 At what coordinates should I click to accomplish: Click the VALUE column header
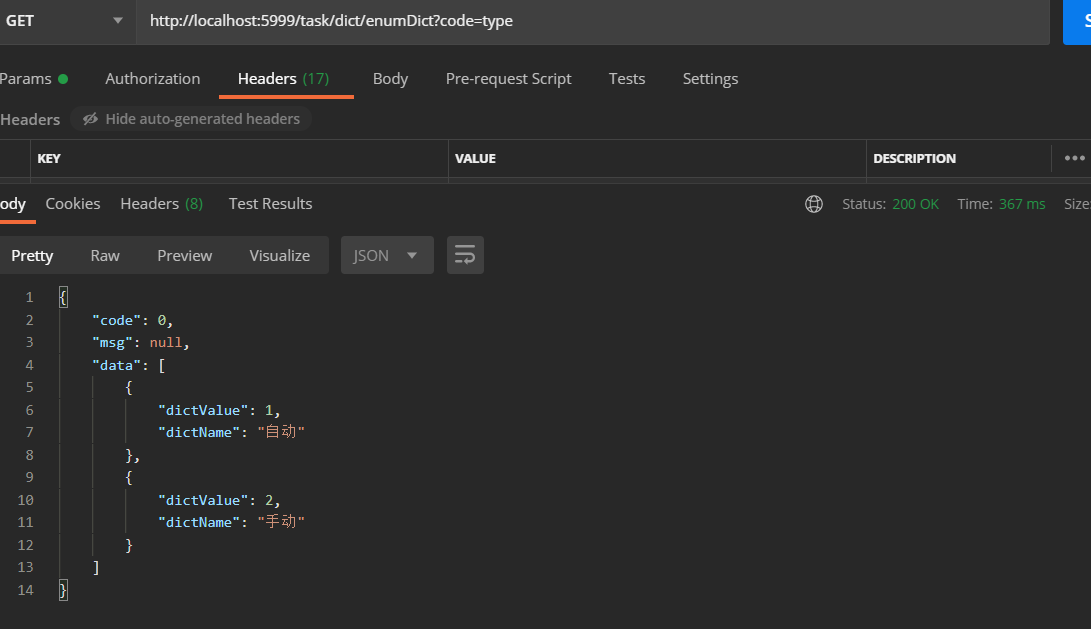click(x=475, y=159)
